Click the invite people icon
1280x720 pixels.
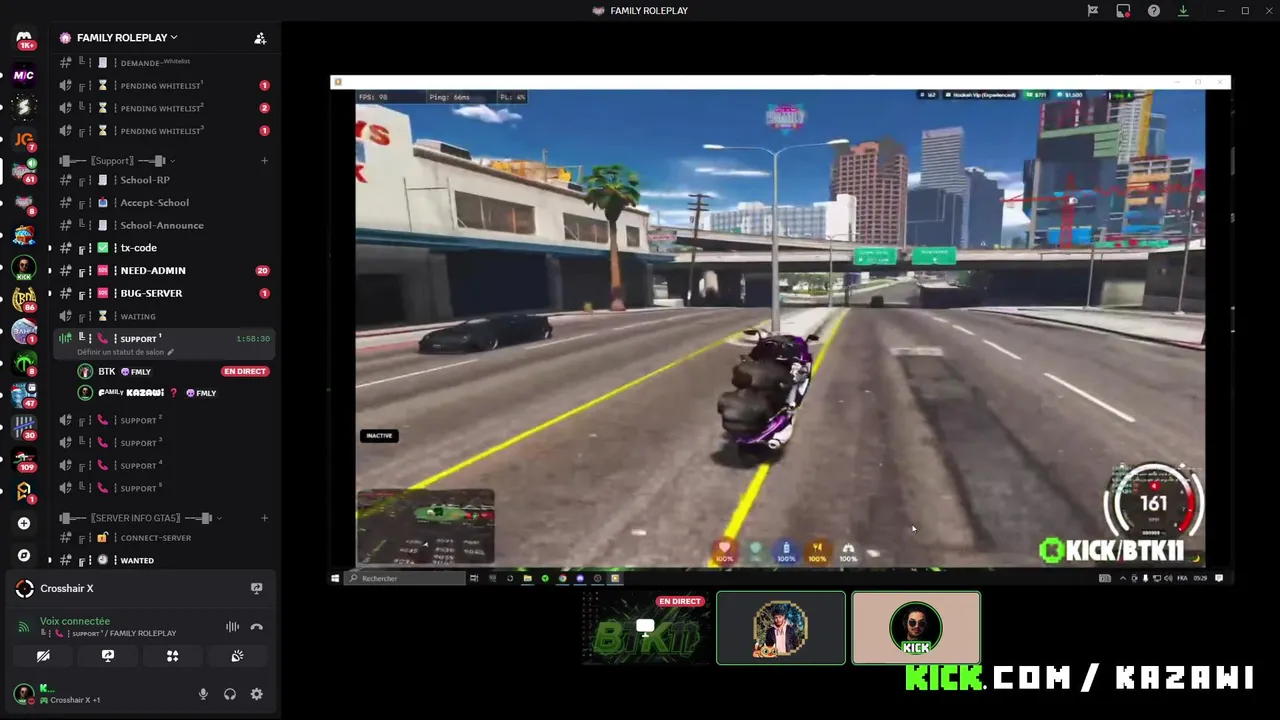click(260, 38)
